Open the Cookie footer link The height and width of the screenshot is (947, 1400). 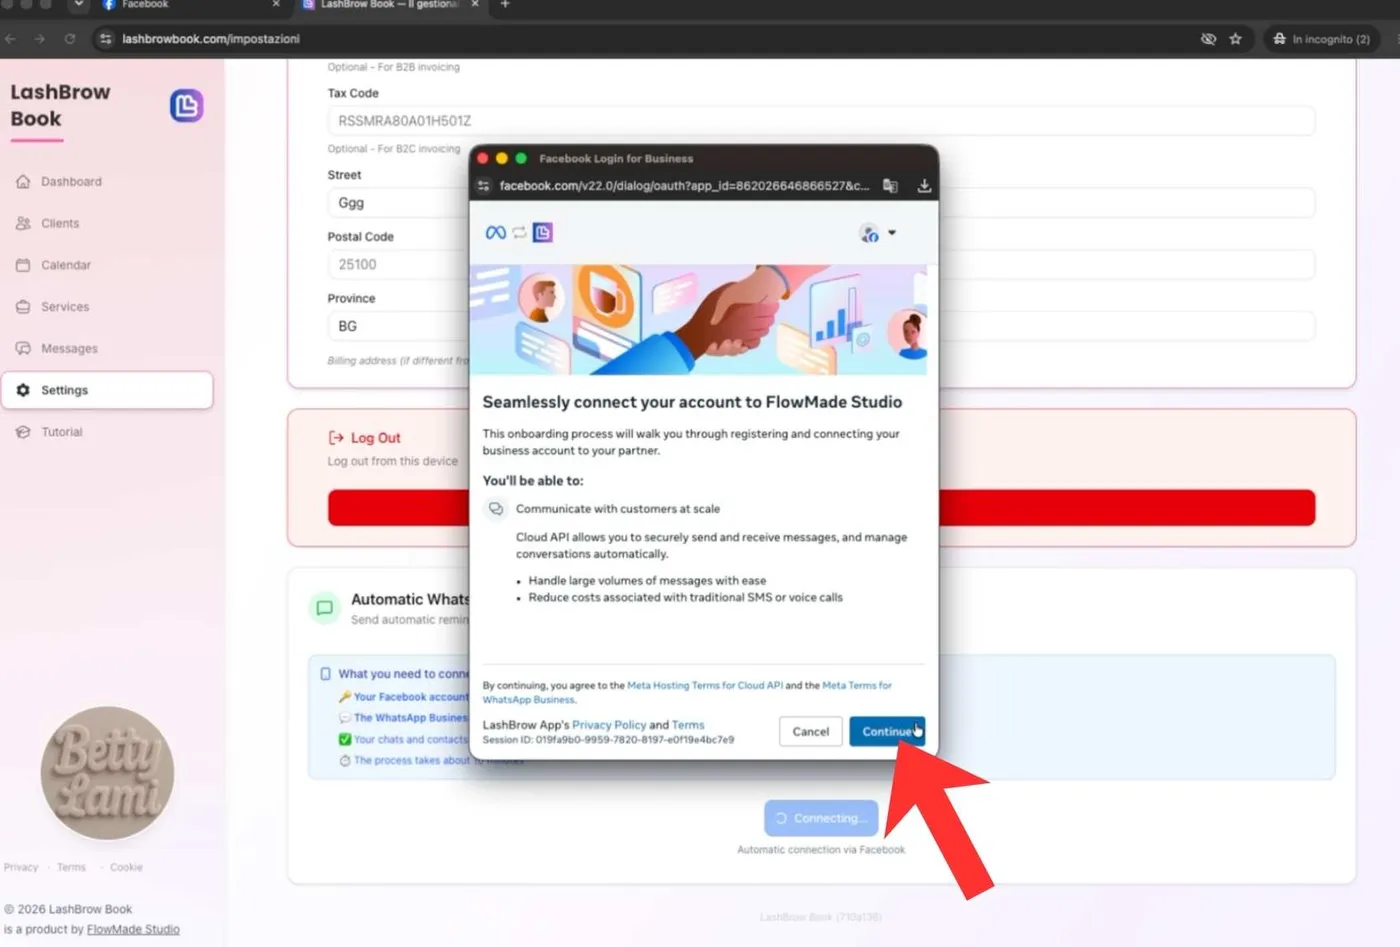pos(126,867)
